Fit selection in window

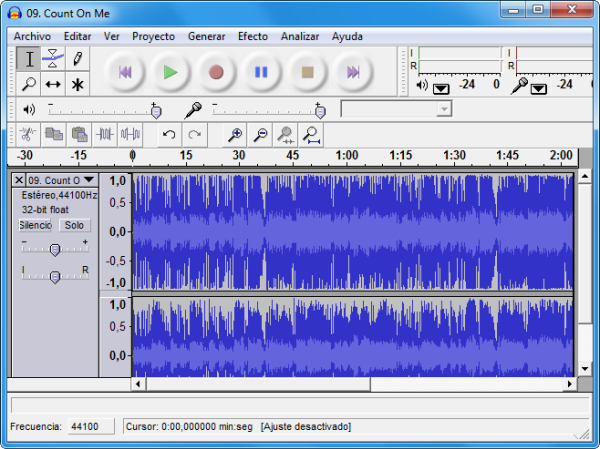pos(285,134)
